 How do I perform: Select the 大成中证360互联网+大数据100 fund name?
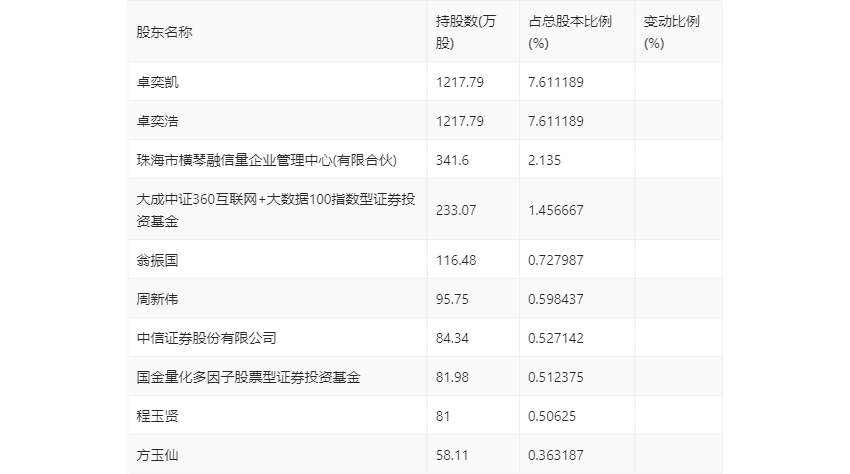pos(276,210)
